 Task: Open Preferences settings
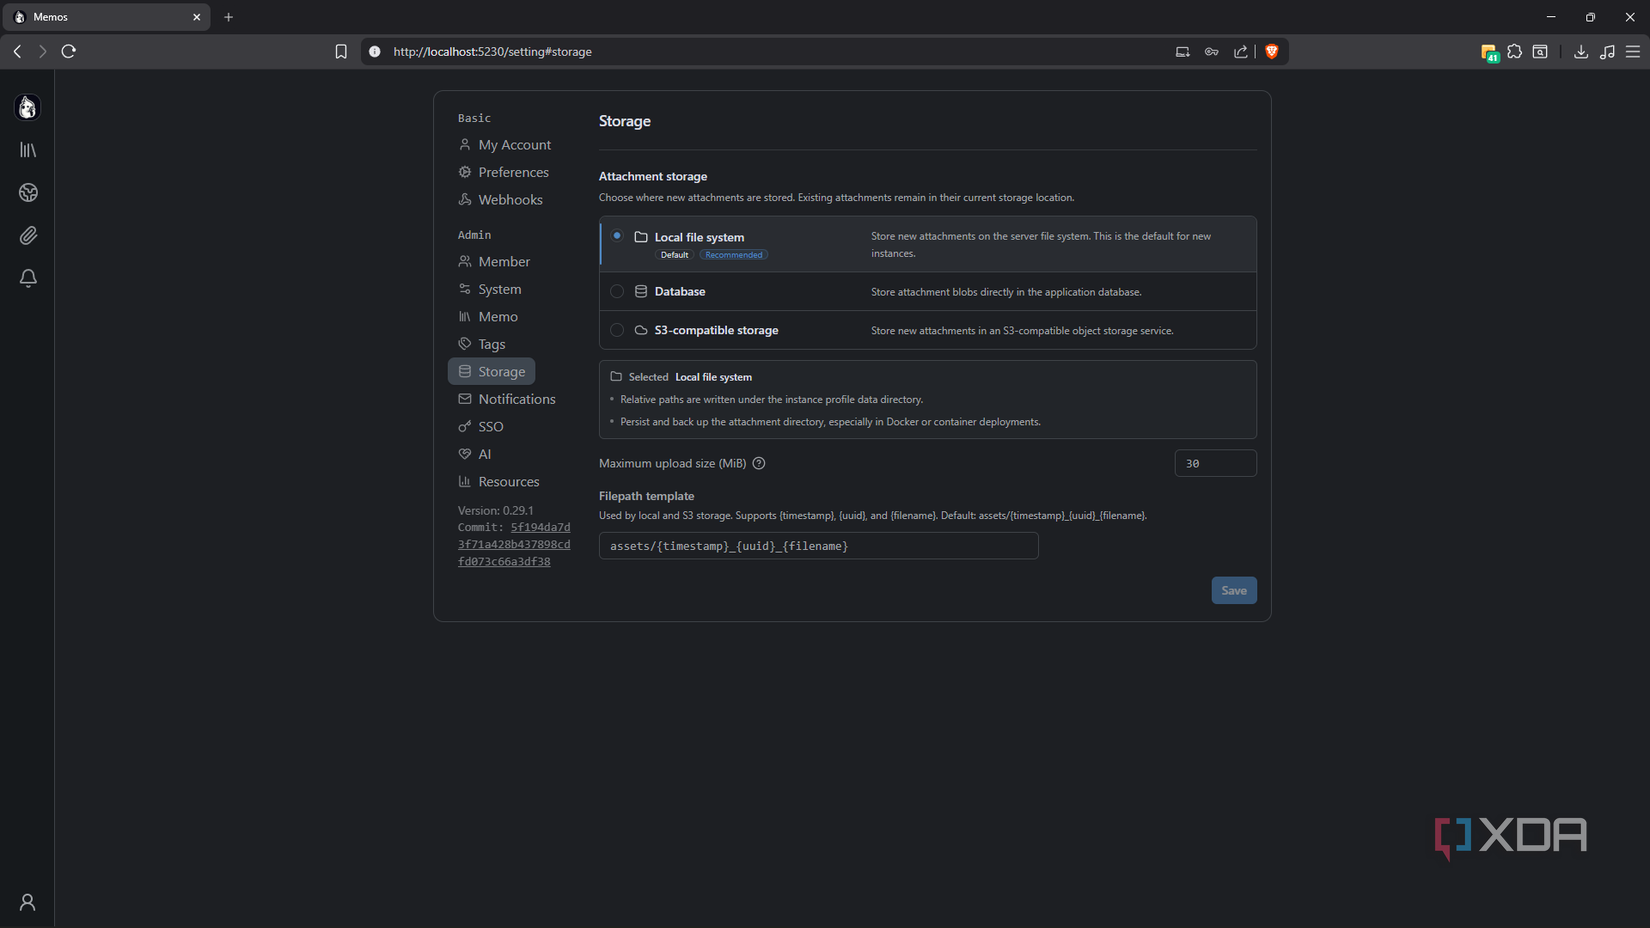click(503, 172)
